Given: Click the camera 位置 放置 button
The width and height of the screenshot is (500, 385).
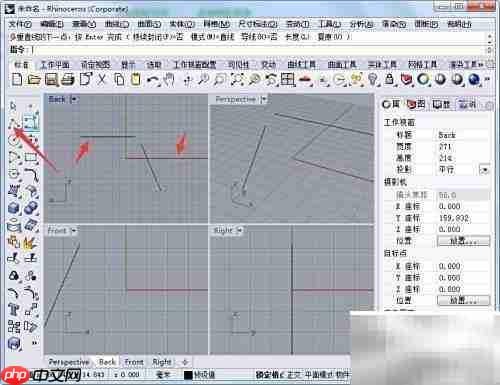Looking at the screenshot, I should click(x=463, y=241).
